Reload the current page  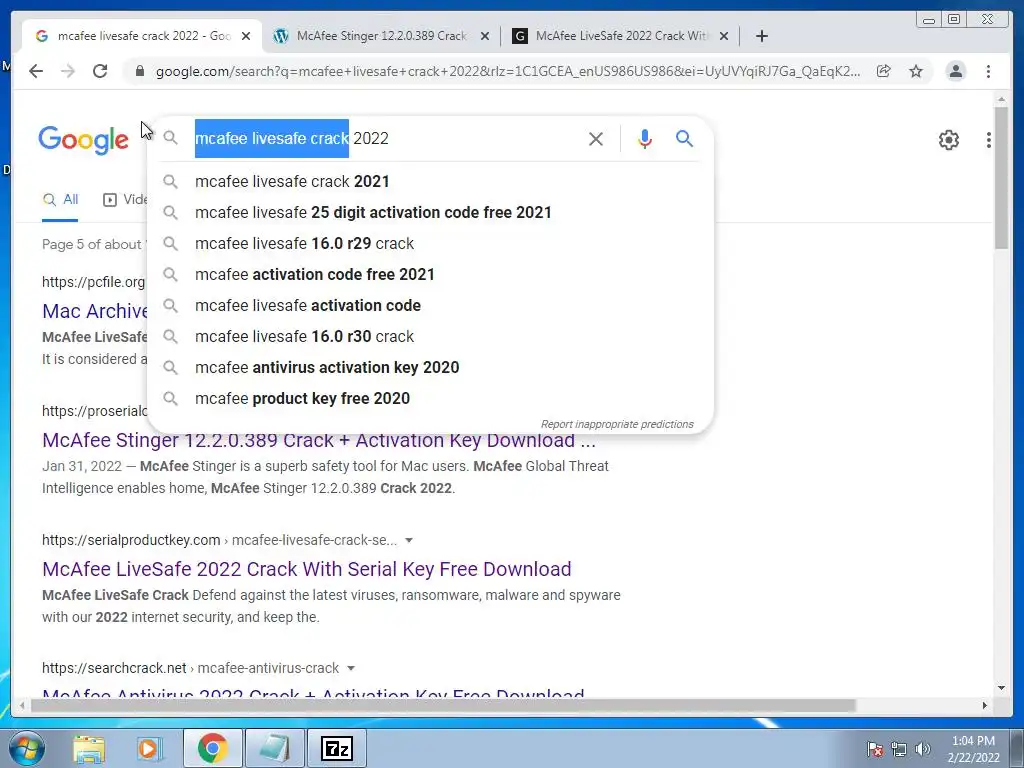pos(100,71)
